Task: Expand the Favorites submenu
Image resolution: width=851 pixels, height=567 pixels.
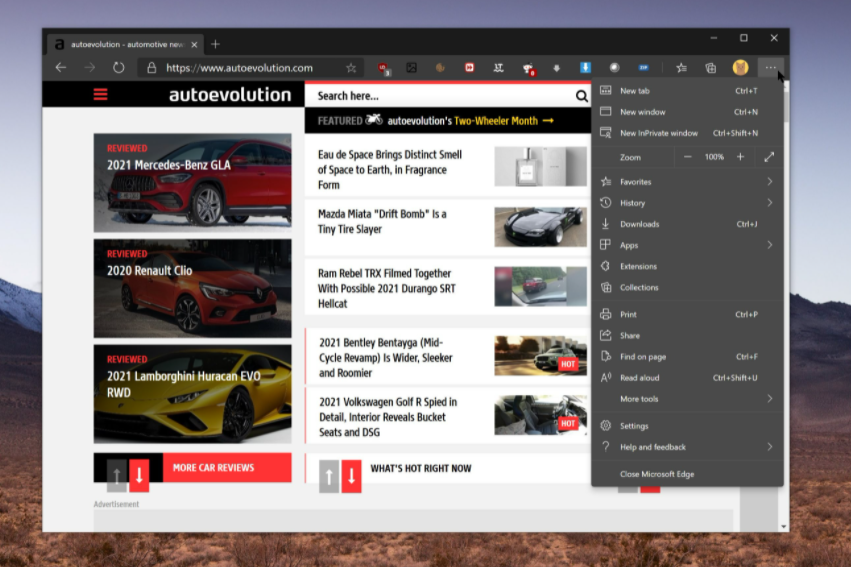Action: coord(770,182)
